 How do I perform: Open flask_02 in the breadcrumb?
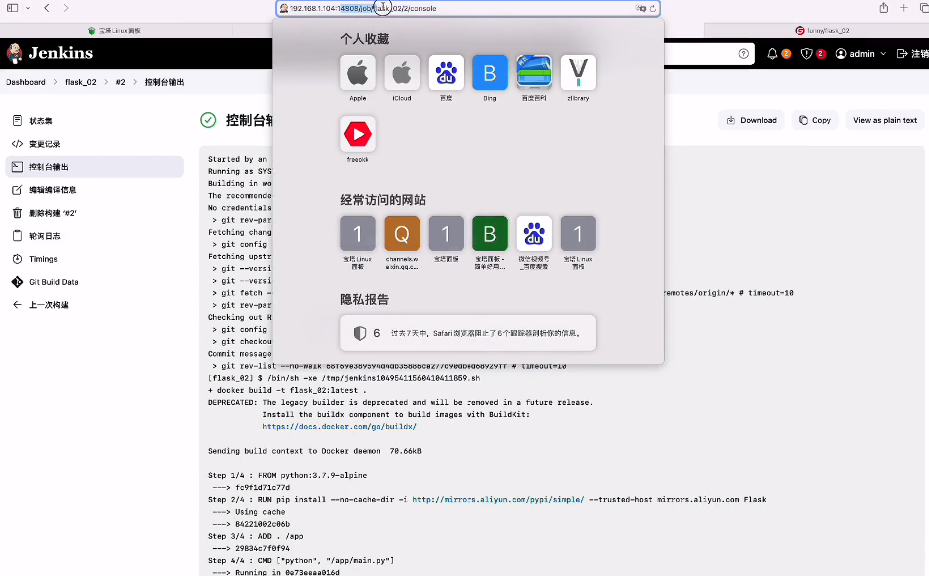pyautogui.click(x=81, y=82)
